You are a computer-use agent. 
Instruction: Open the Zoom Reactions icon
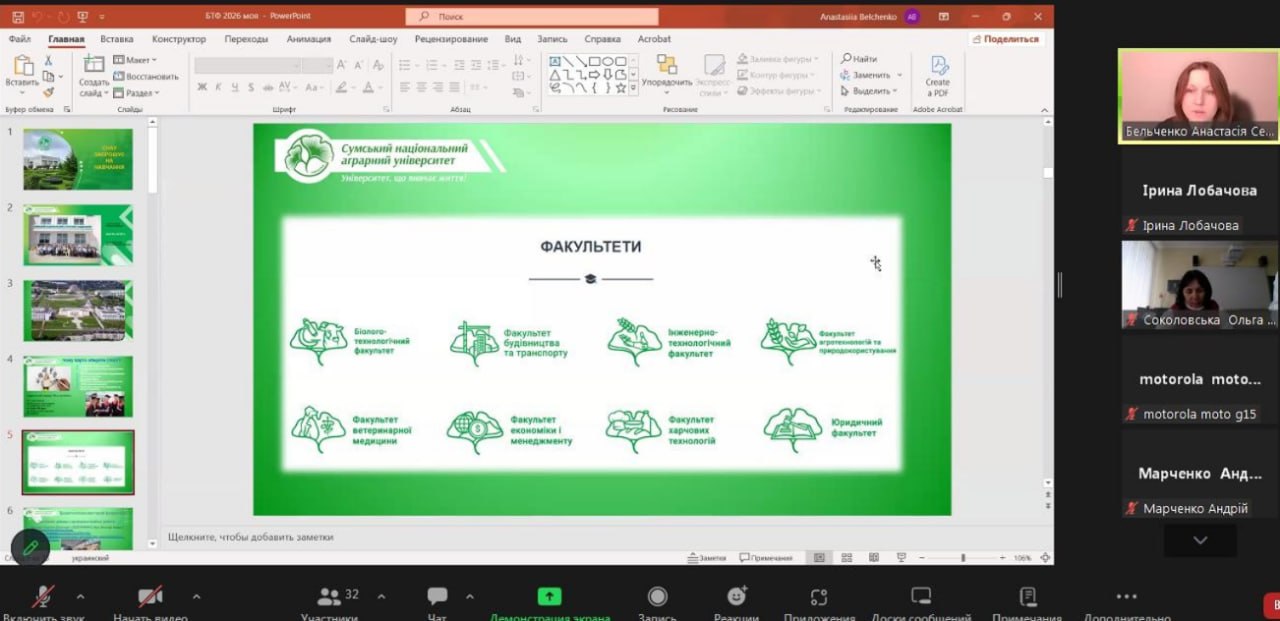coord(737,597)
